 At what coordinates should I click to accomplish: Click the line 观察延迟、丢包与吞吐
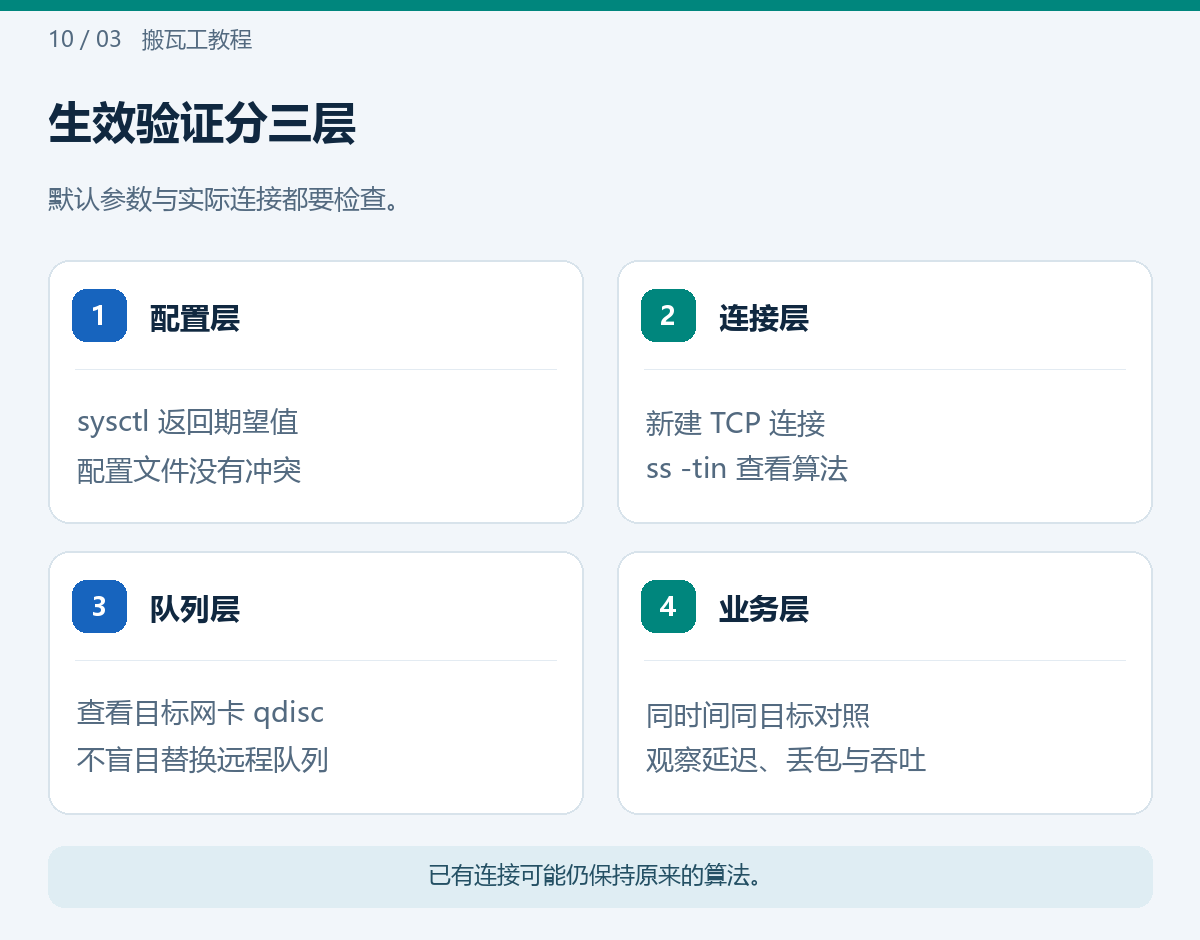pyautogui.click(x=786, y=760)
